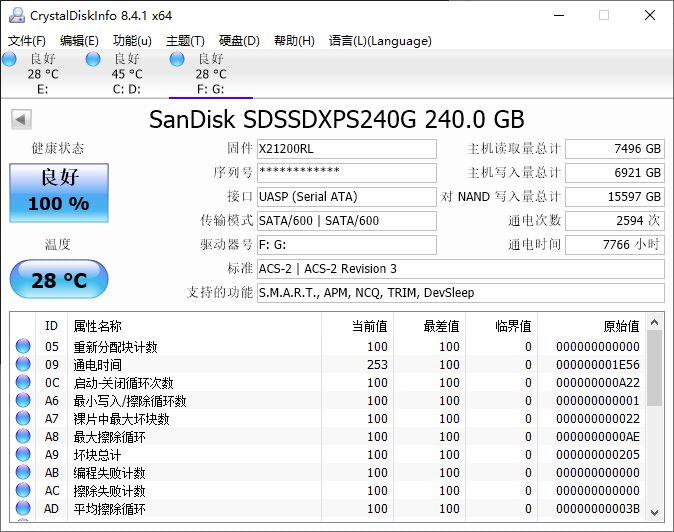Select the 擦除失败计数 attribute row
Viewport: 674px width, 532px height.
tap(328, 490)
